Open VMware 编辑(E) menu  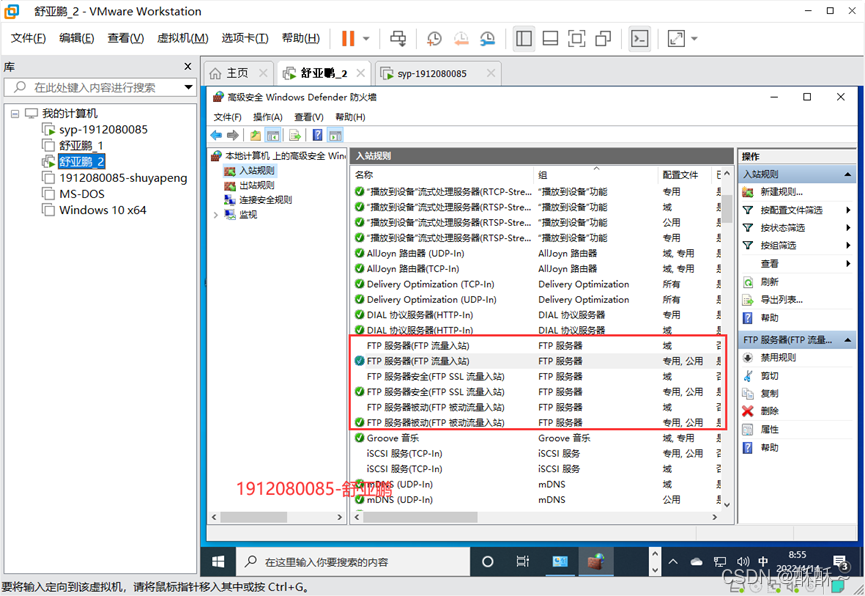pos(77,38)
